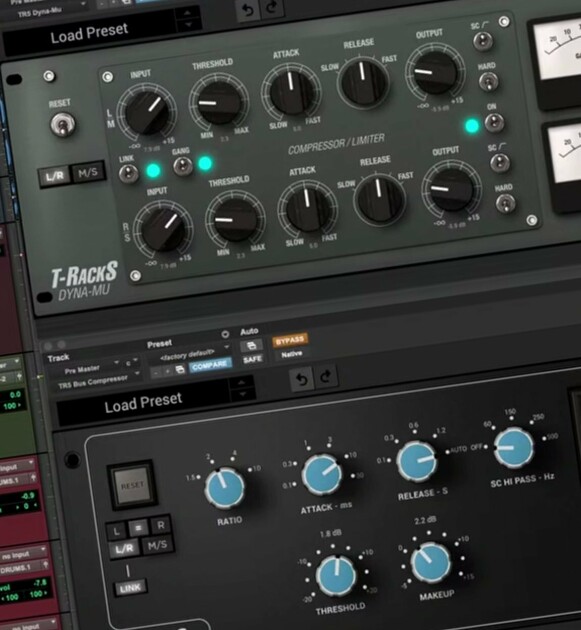Image resolution: width=581 pixels, height=630 pixels.
Task: Click the copy settings icon next to COMPARE
Action: (x=180, y=369)
